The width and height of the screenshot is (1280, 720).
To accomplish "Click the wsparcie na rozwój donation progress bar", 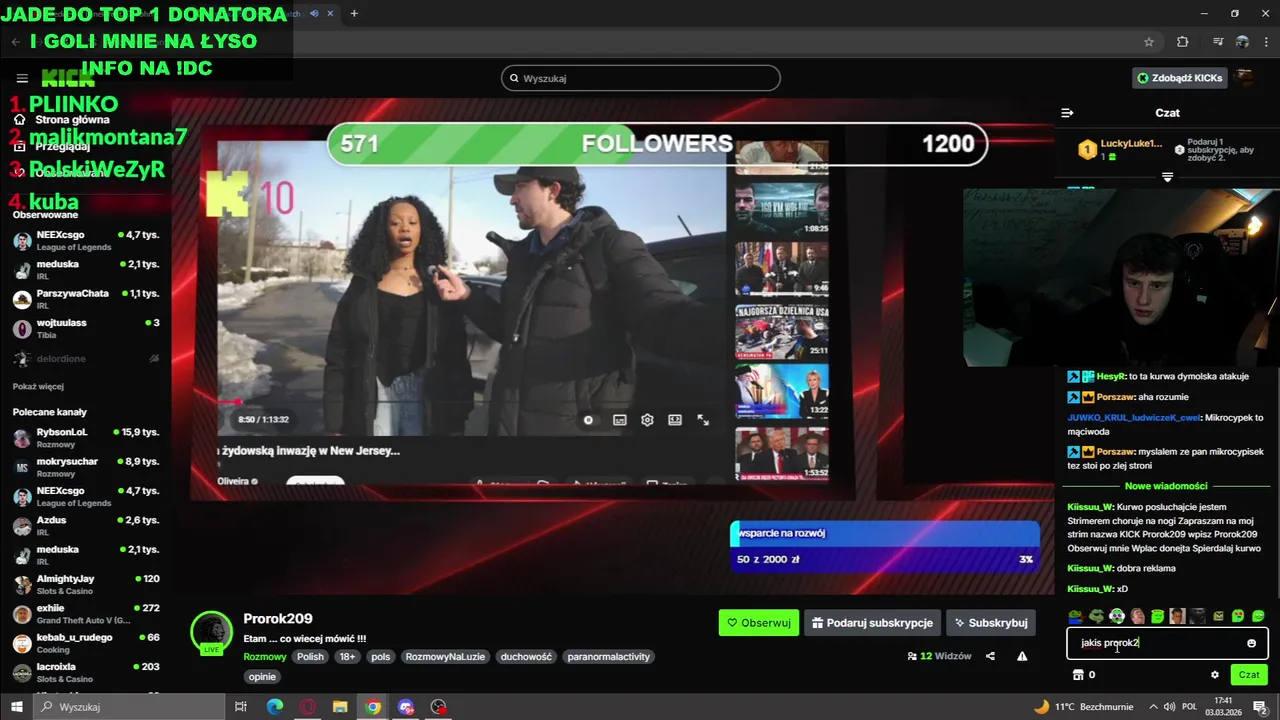I will click(x=885, y=546).
